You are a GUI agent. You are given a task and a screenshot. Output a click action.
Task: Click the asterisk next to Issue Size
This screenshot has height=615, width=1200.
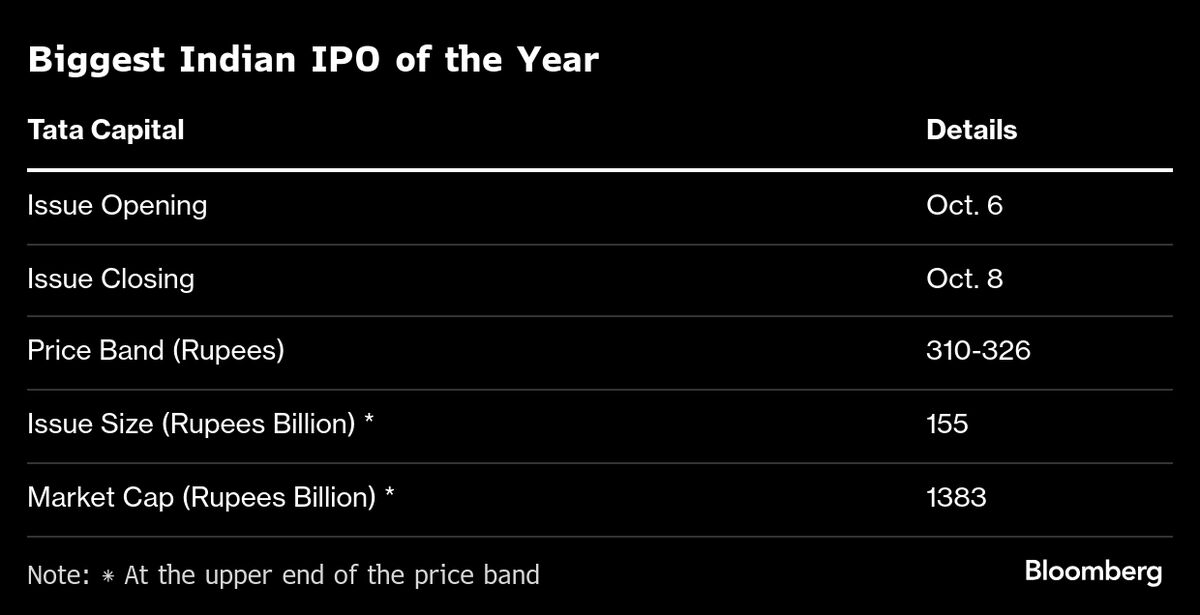tap(369, 422)
